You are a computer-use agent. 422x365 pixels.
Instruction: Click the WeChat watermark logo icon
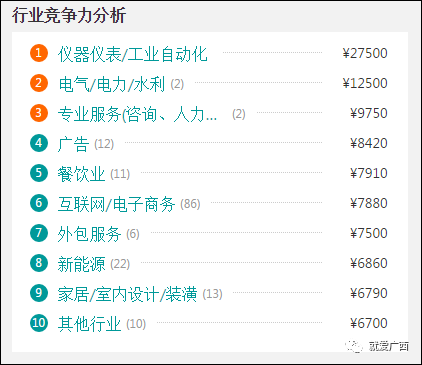point(354,346)
